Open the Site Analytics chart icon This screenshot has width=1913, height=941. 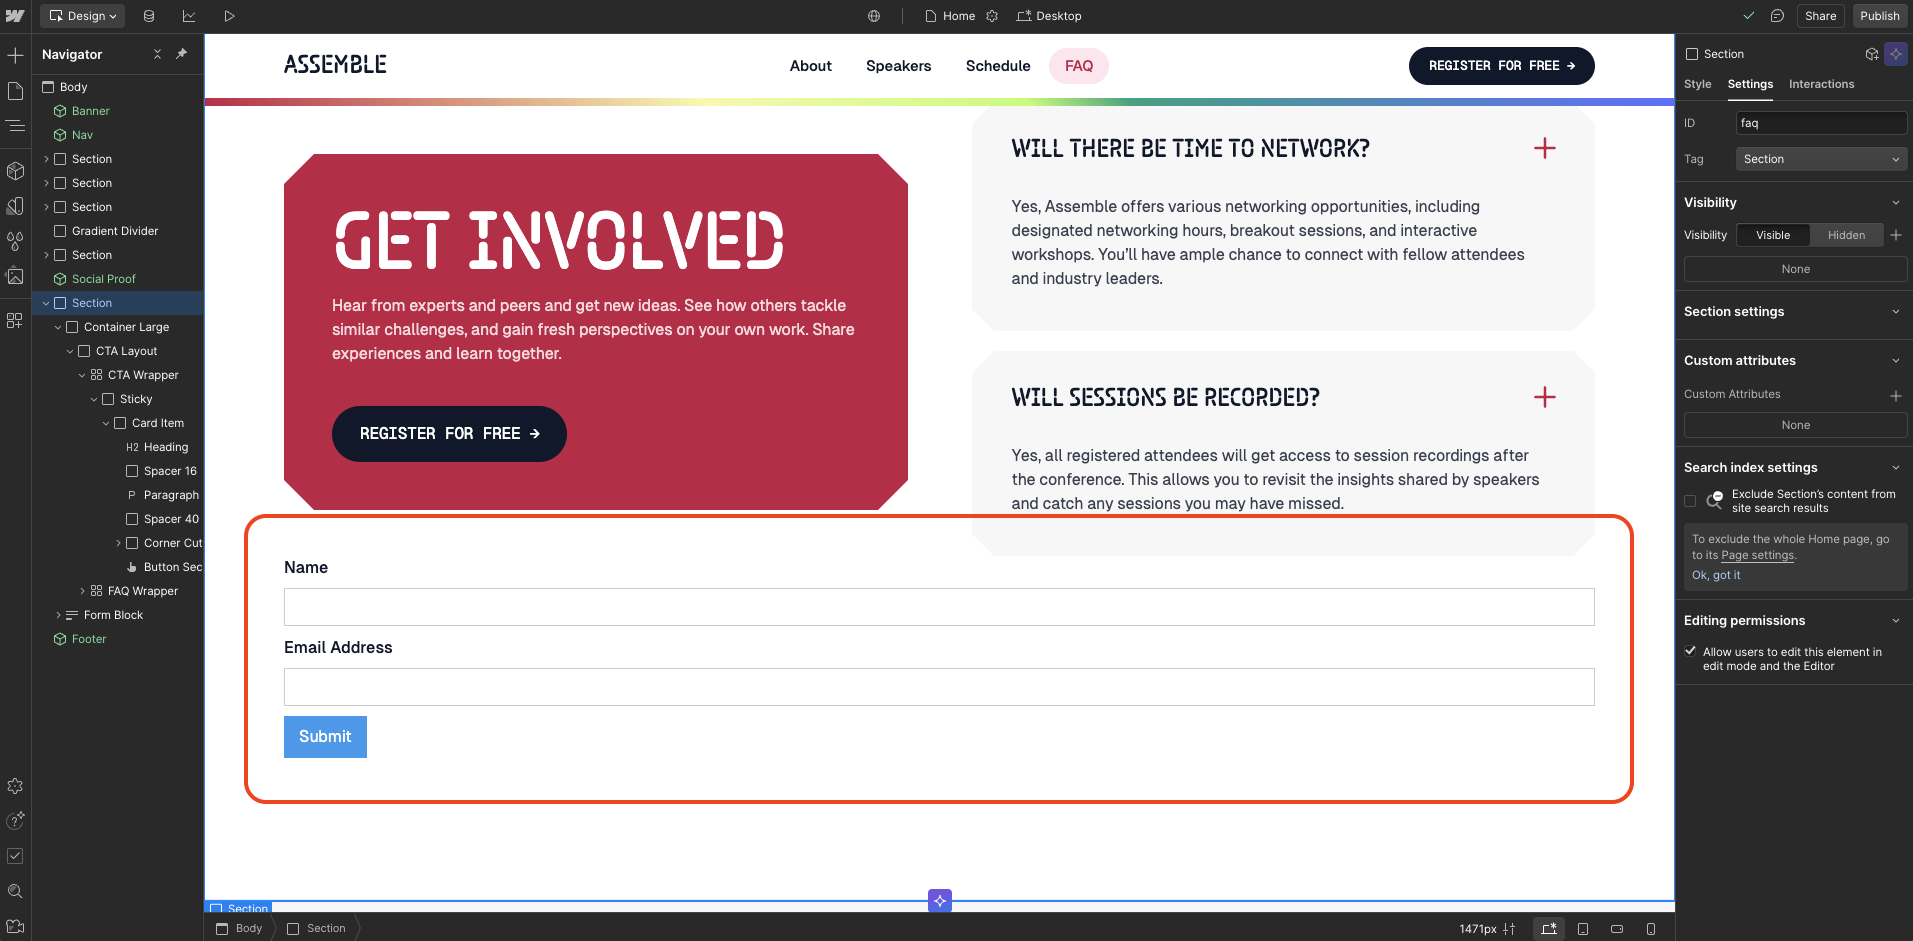[189, 16]
